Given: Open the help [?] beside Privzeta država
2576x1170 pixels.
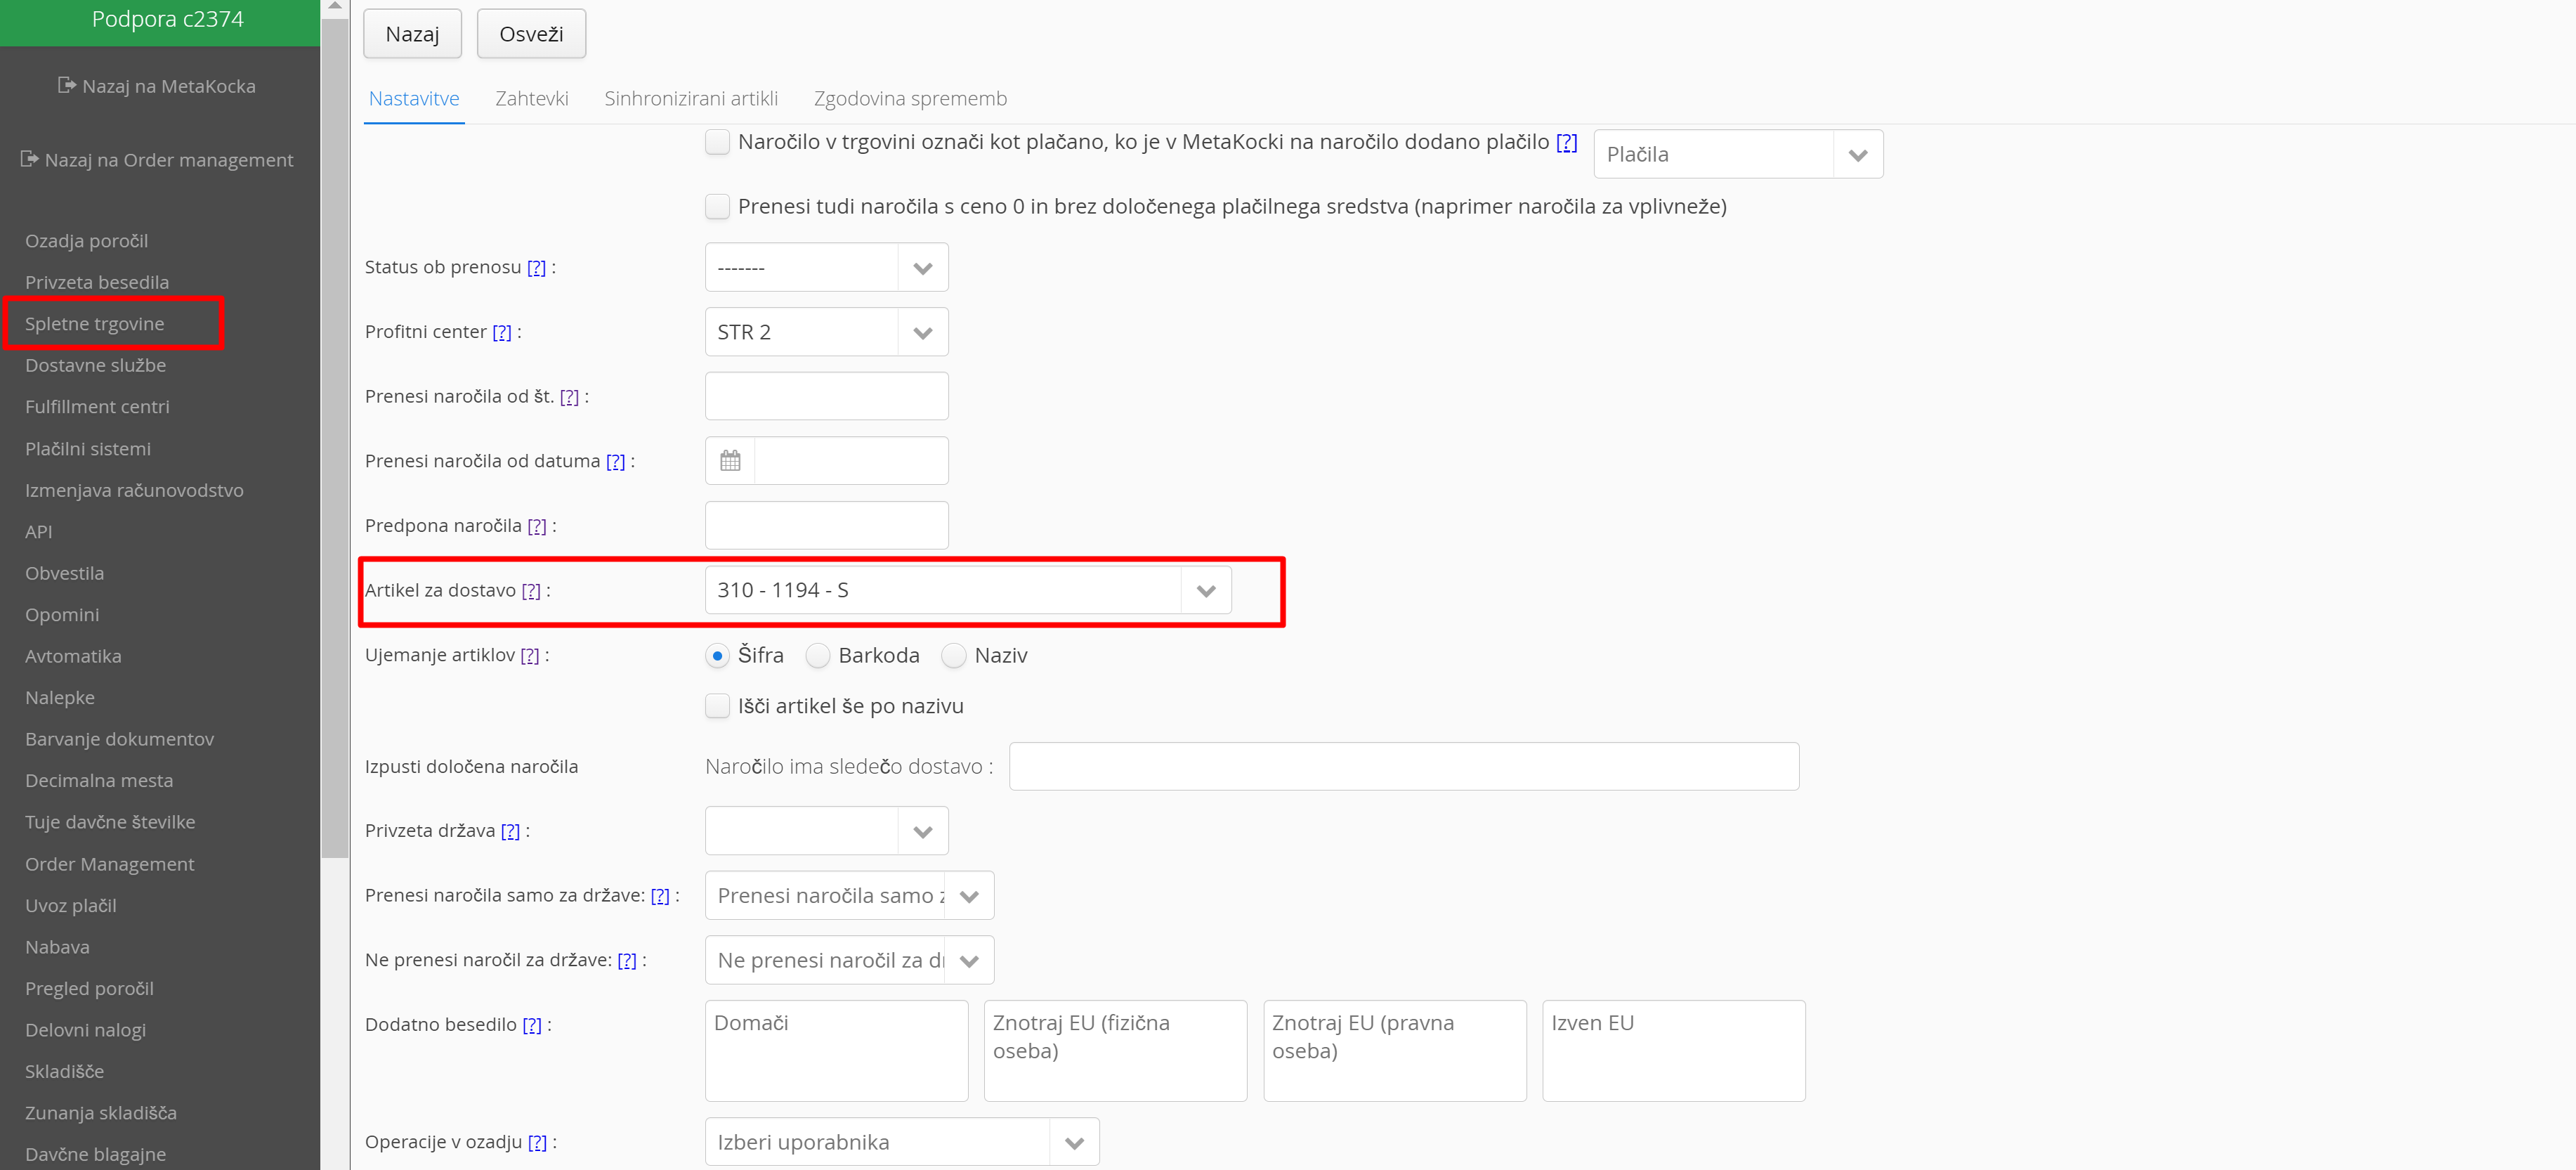Looking at the screenshot, I should 510,831.
